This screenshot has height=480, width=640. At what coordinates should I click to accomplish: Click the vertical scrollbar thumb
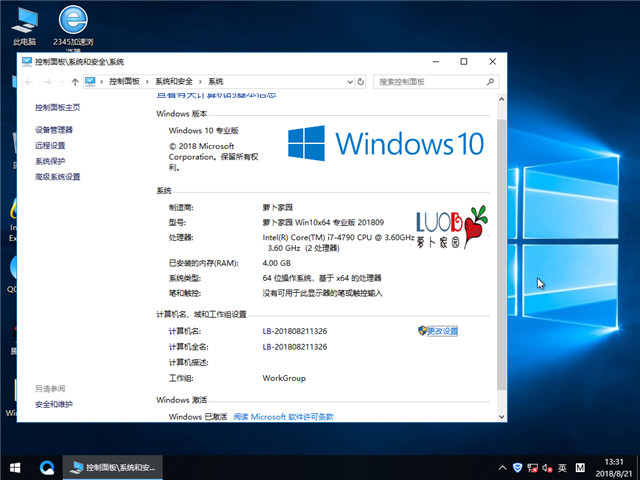502,255
